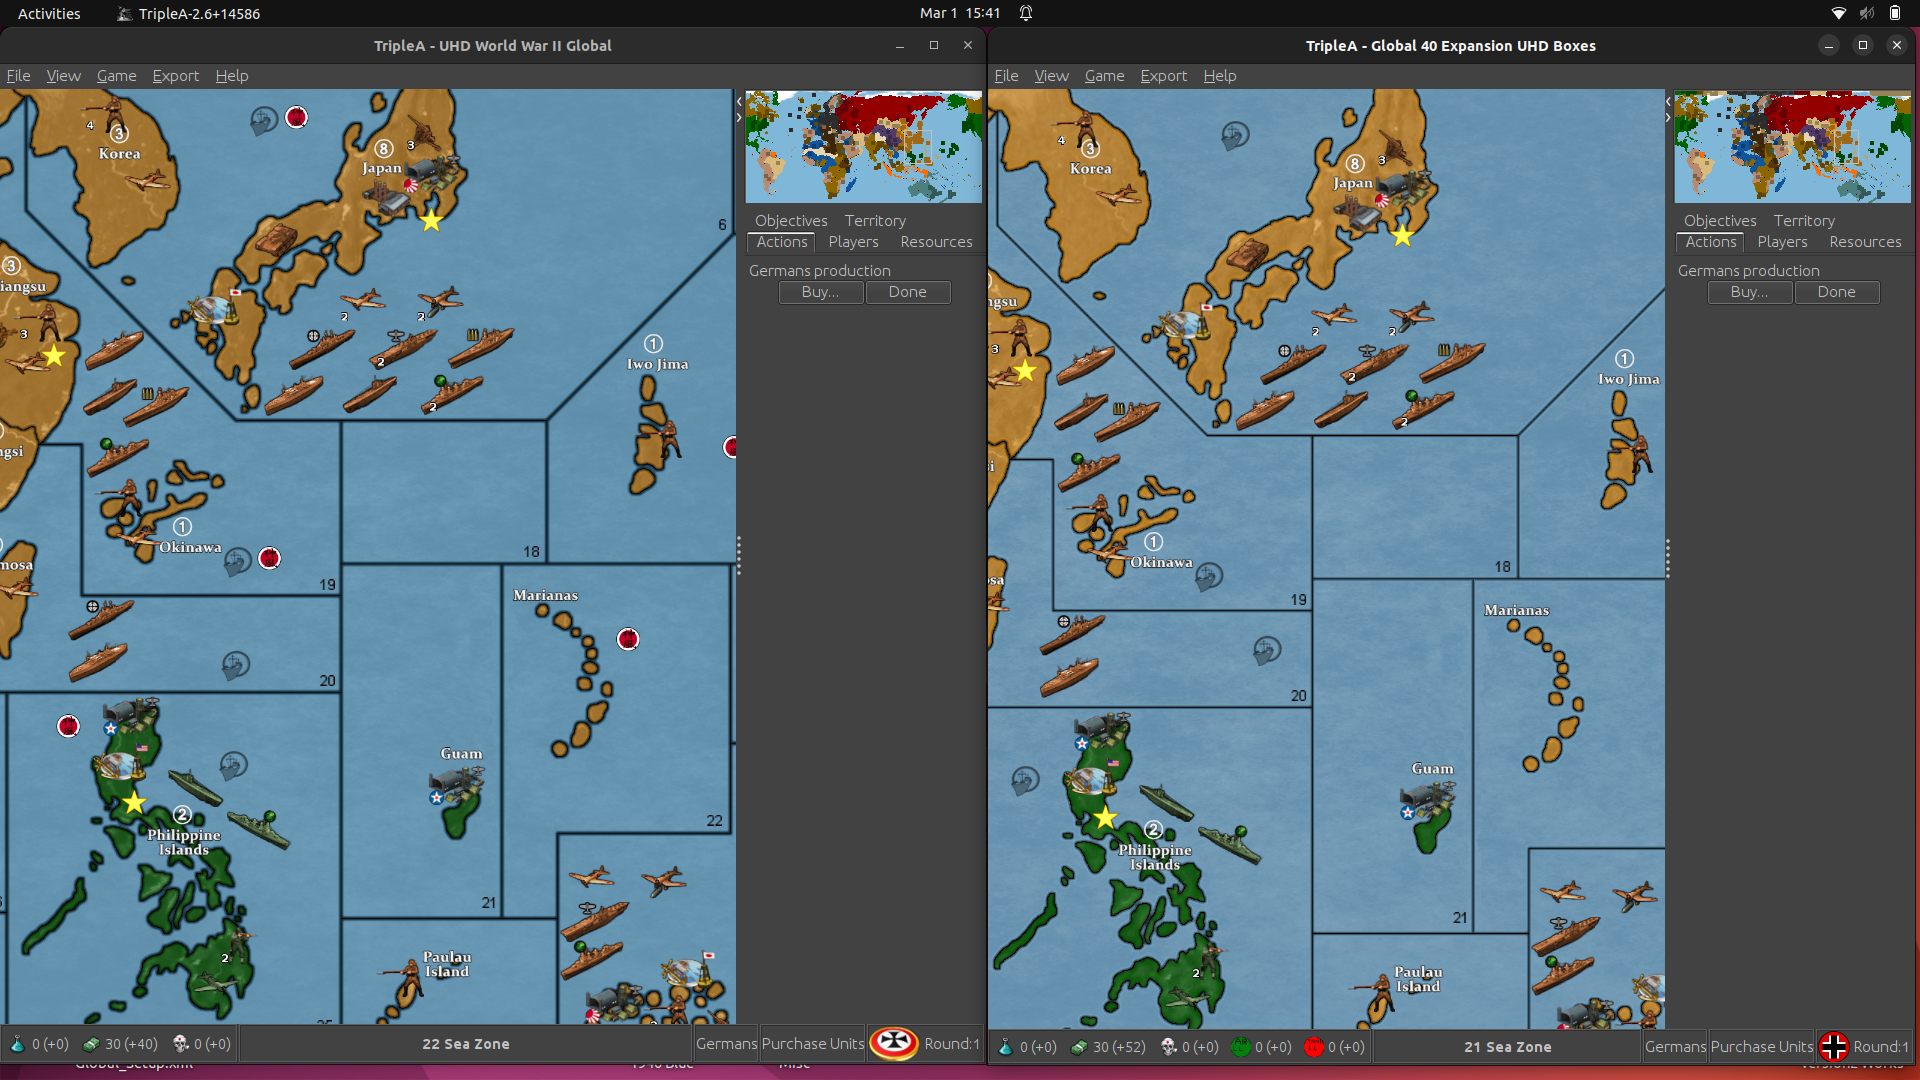Open notifications bell in top bar
Viewport: 1920px width, 1080px height.
(x=1026, y=13)
